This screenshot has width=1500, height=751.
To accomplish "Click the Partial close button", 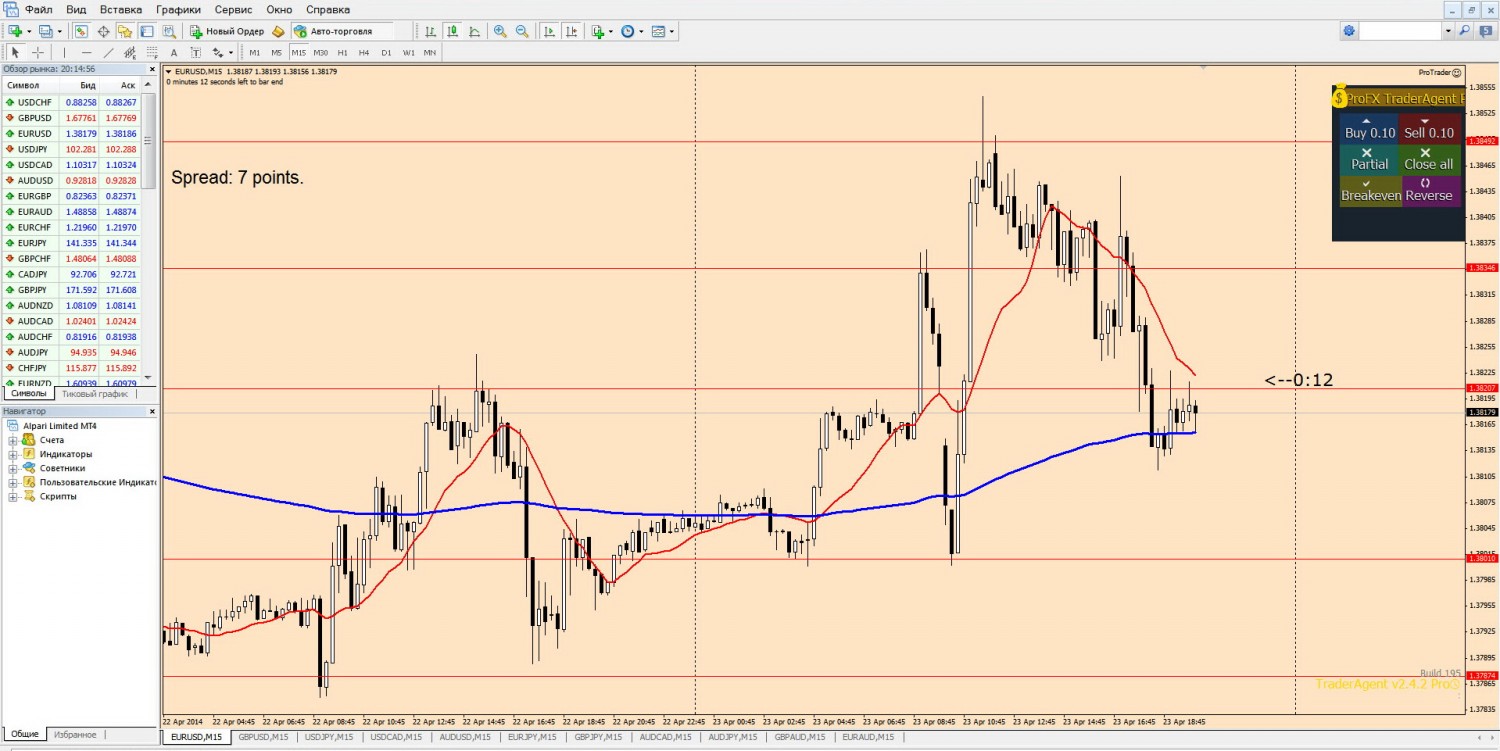I will coord(1369,160).
